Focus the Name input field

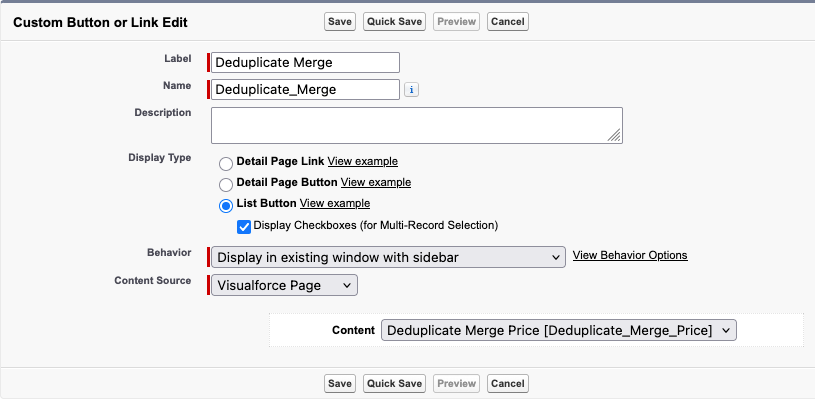click(x=305, y=89)
